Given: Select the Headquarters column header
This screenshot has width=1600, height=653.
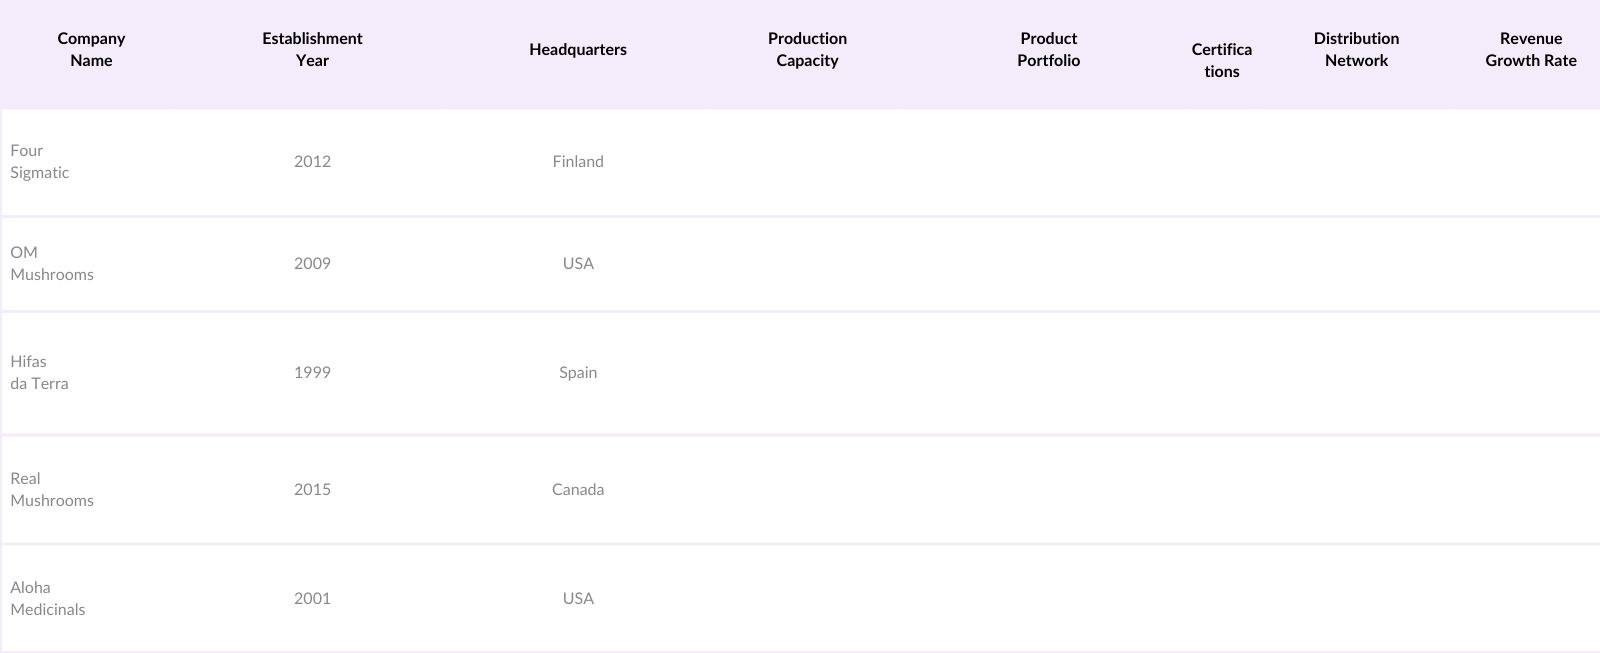Looking at the screenshot, I should coord(578,50).
